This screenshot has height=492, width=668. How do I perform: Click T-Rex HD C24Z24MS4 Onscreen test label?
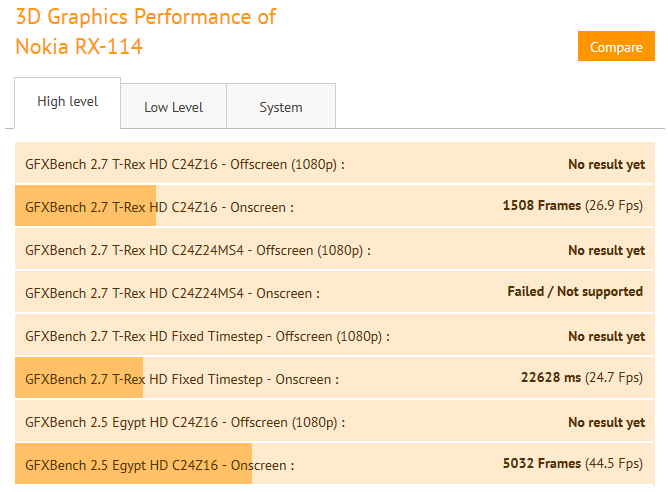pyautogui.click(x=172, y=294)
